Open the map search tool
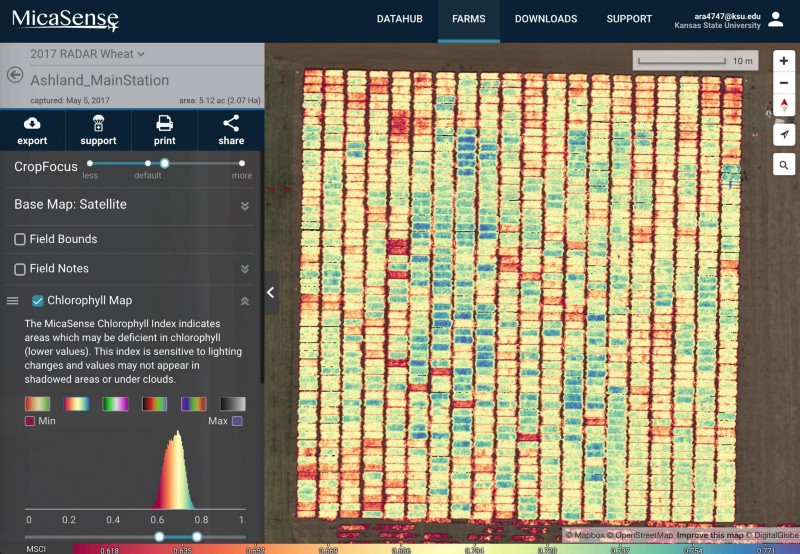The image size is (800, 554). click(x=783, y=165)
